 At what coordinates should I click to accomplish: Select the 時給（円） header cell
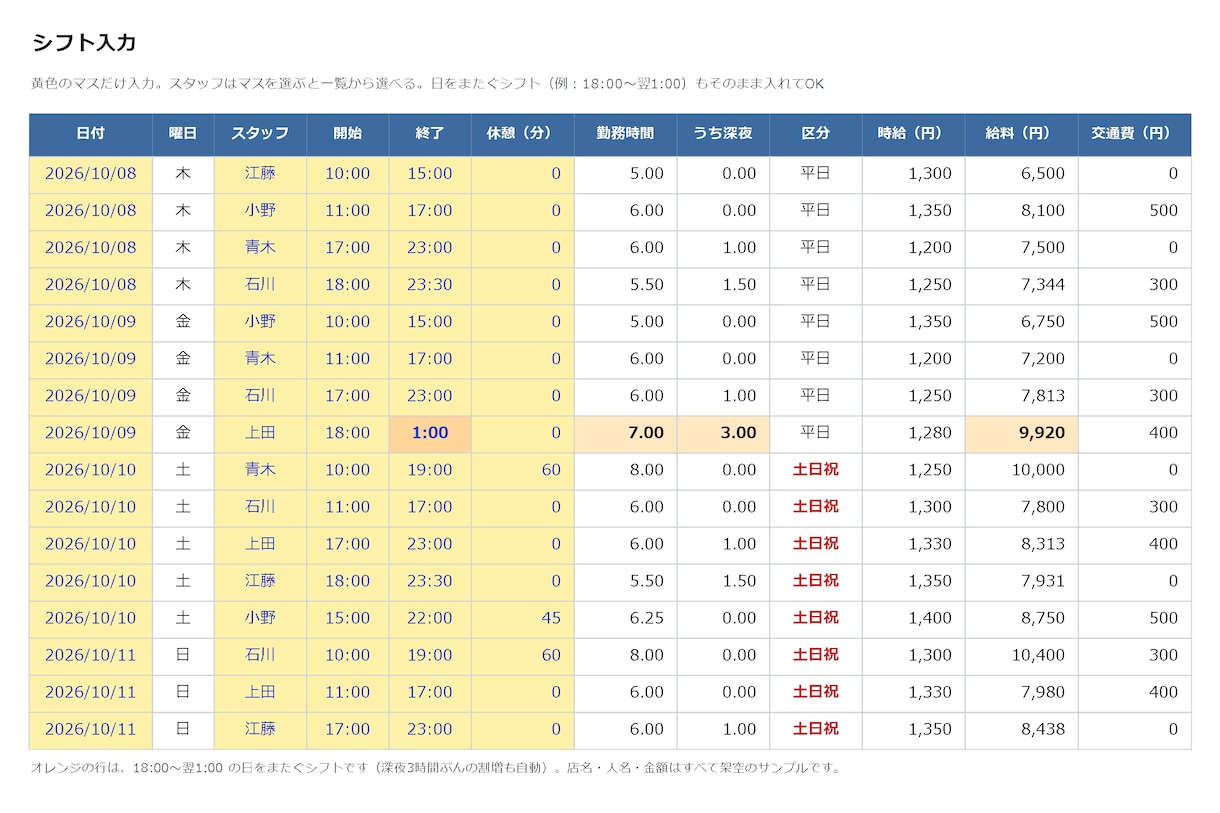[913, 134]
